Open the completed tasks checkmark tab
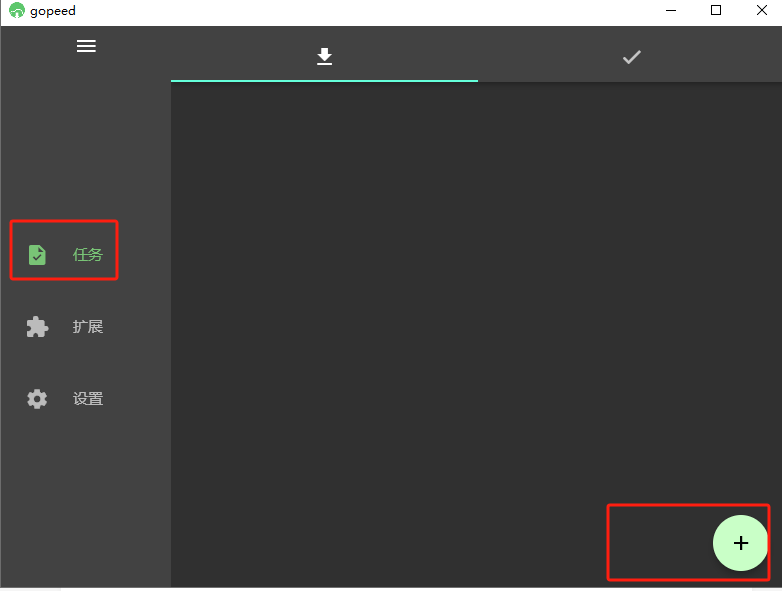782x591 pixels. 631,56
